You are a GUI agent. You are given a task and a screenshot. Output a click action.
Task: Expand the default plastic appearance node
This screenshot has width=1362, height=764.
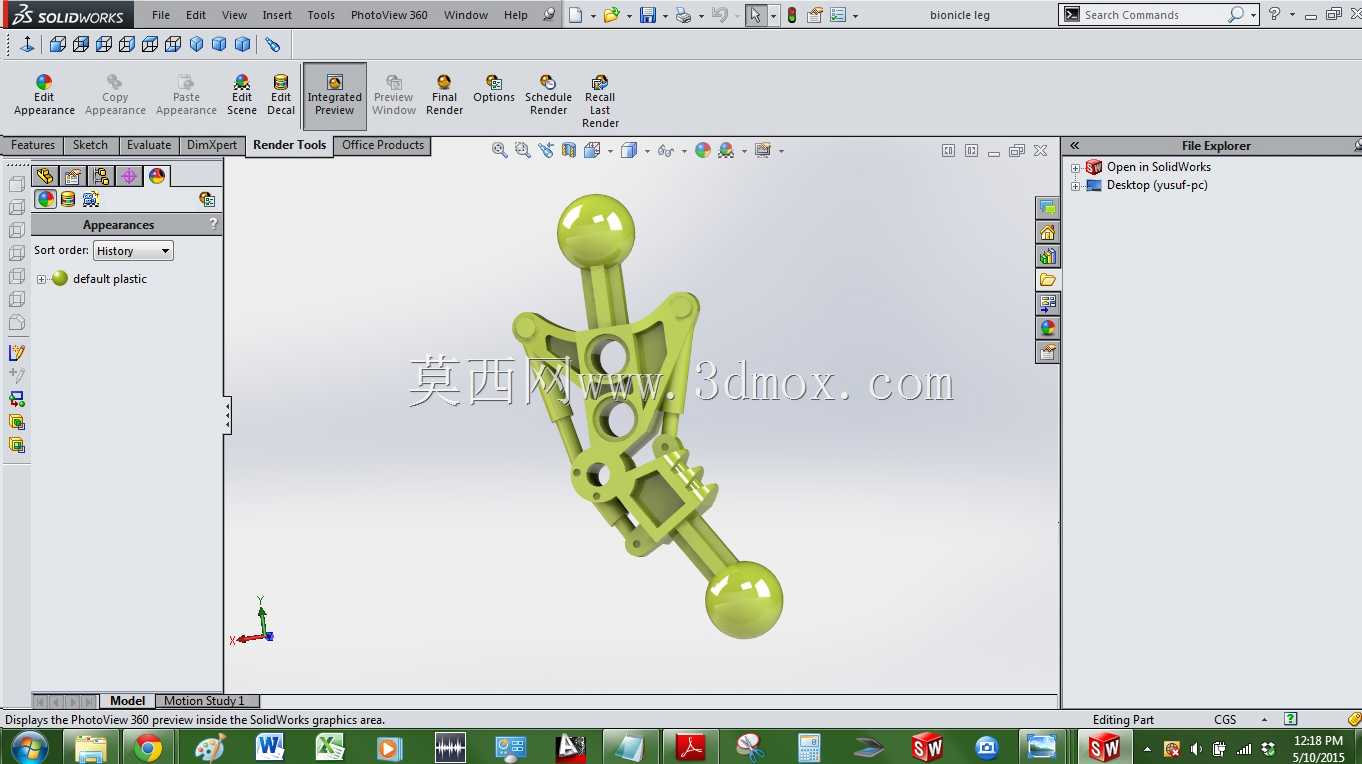click(41, 279)
